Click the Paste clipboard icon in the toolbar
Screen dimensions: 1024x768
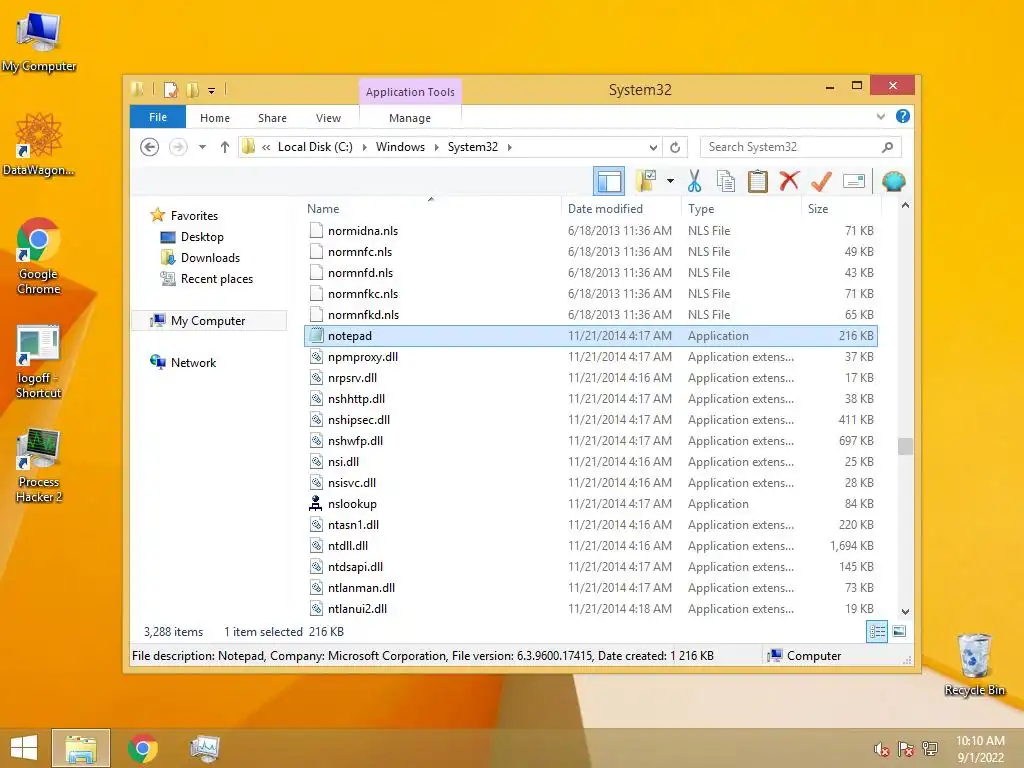(758, 181)
